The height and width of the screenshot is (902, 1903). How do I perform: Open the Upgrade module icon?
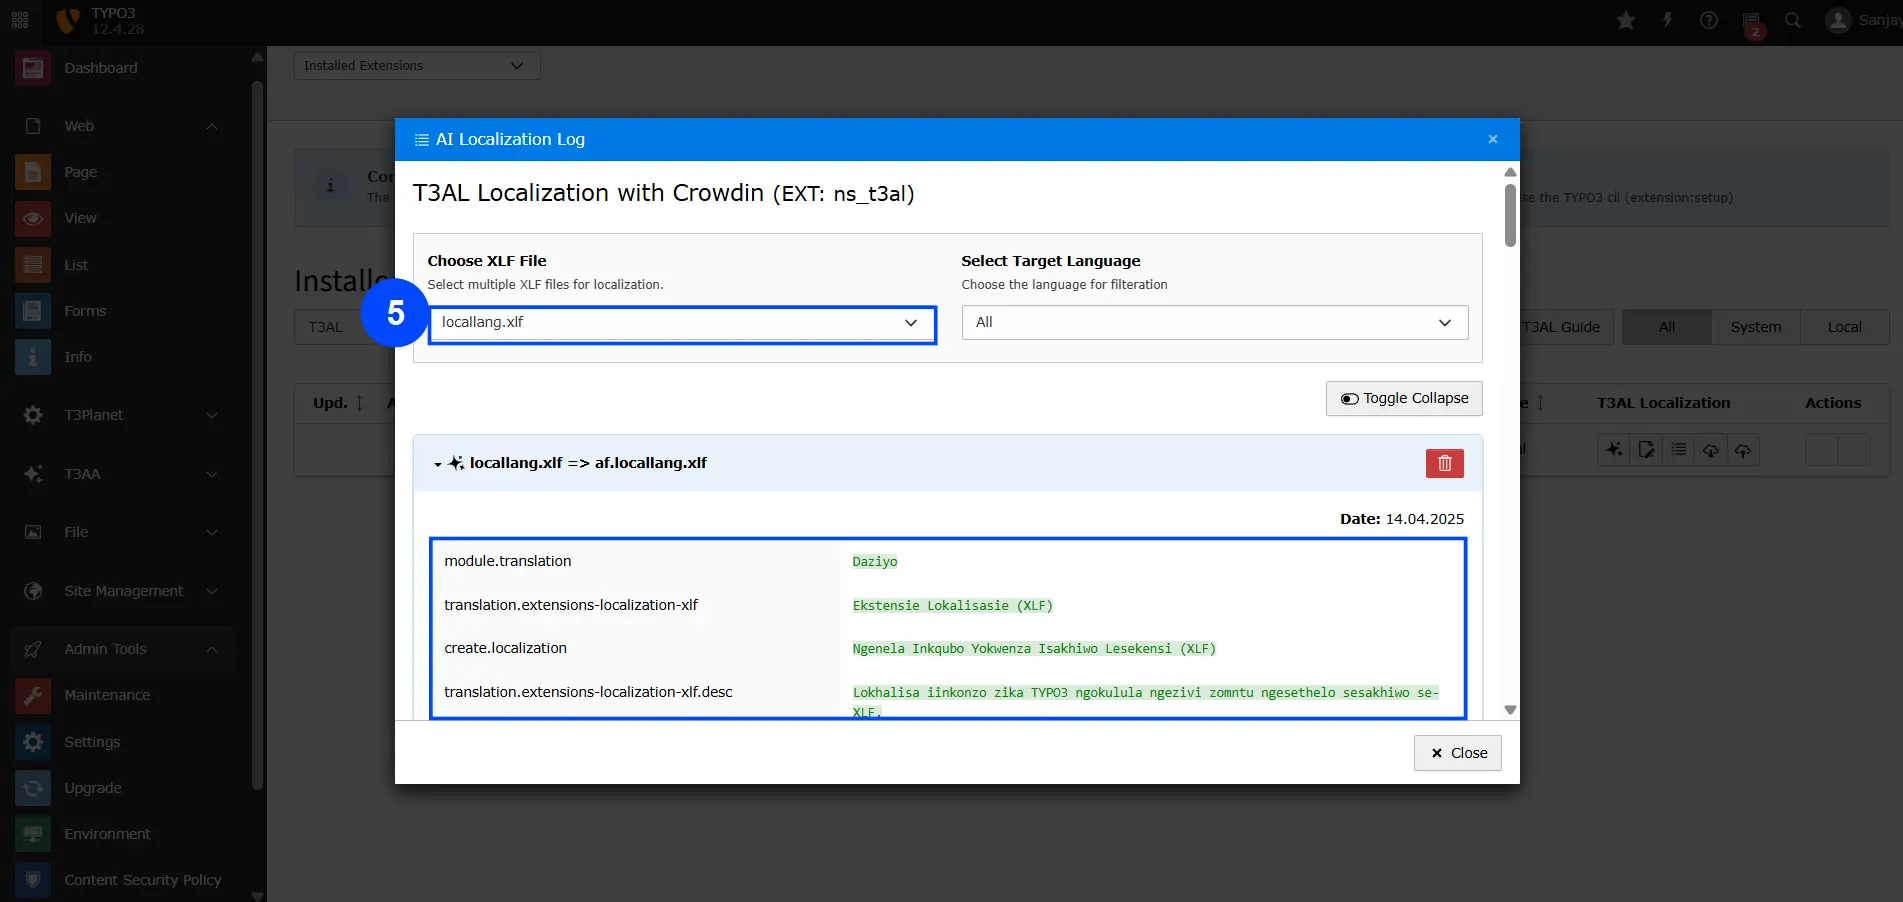[x=33, y=788]
